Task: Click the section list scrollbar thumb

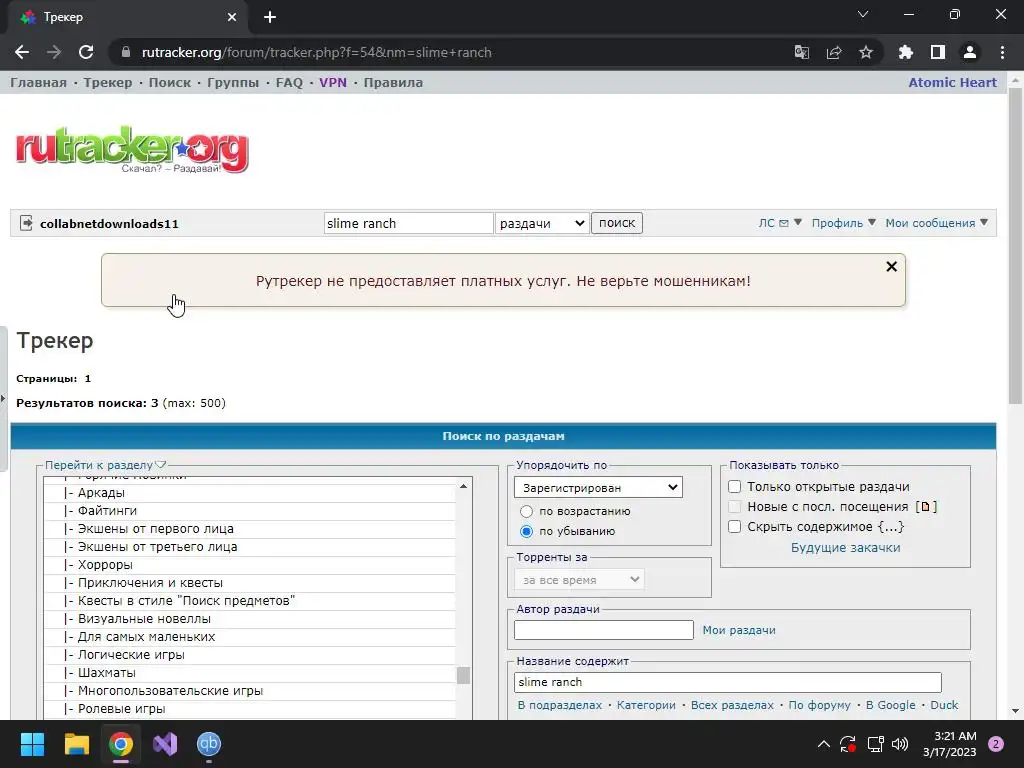Action: coord(463,675)
